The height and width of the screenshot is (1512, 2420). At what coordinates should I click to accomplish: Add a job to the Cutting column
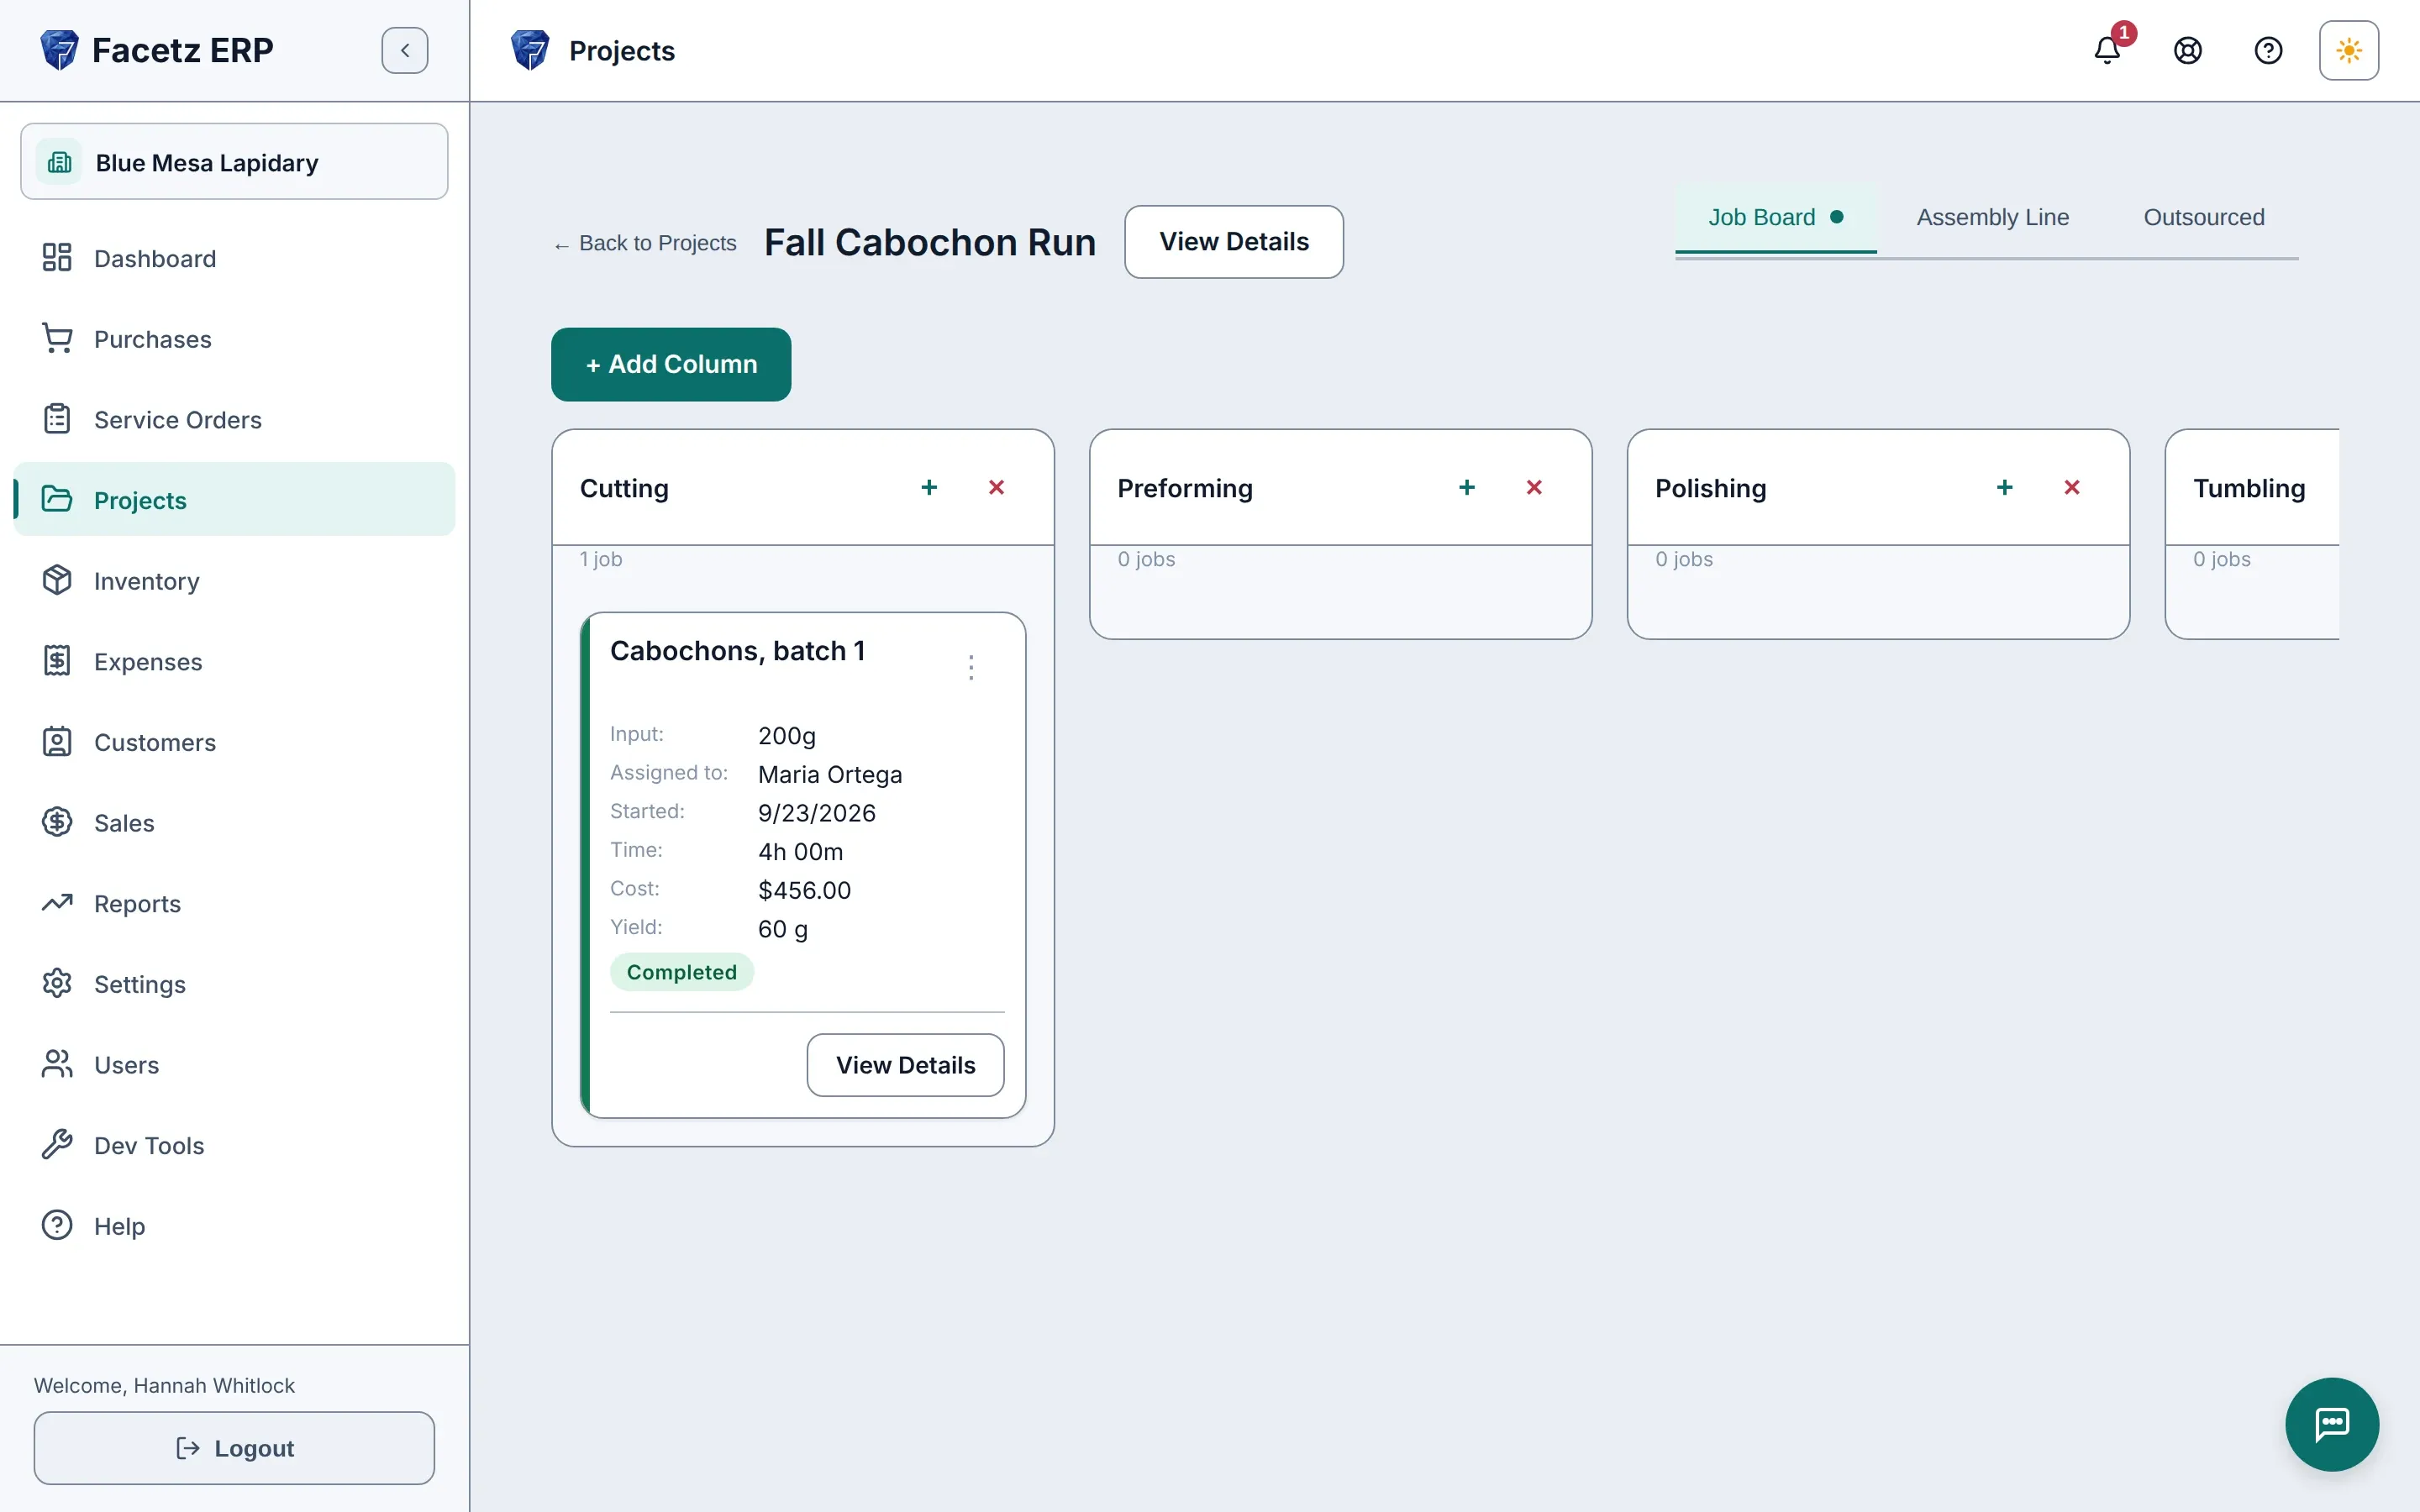[x=929, y=487]
